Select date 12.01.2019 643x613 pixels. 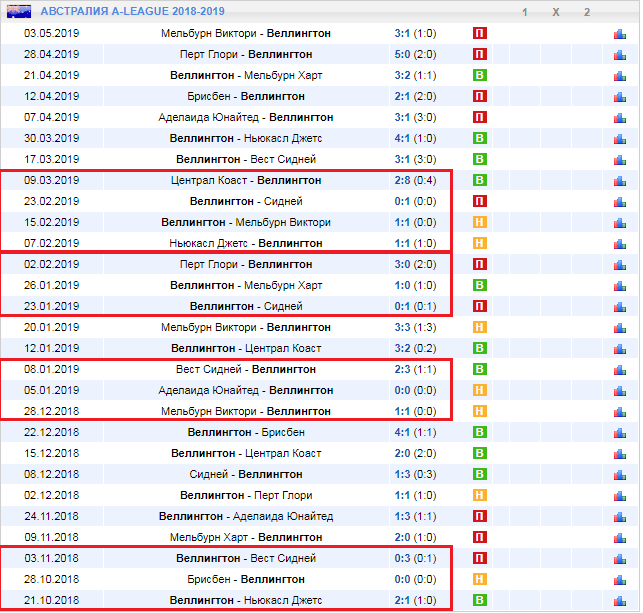click(x=51, y=348)
